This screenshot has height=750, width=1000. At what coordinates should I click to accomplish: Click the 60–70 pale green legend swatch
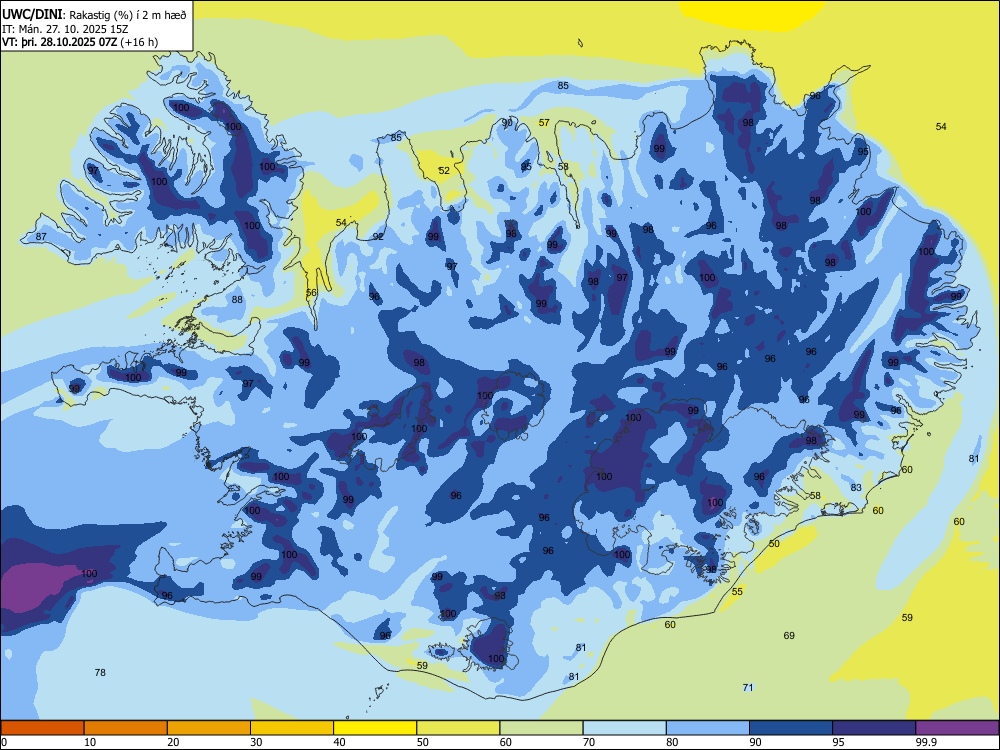[541, 728]
